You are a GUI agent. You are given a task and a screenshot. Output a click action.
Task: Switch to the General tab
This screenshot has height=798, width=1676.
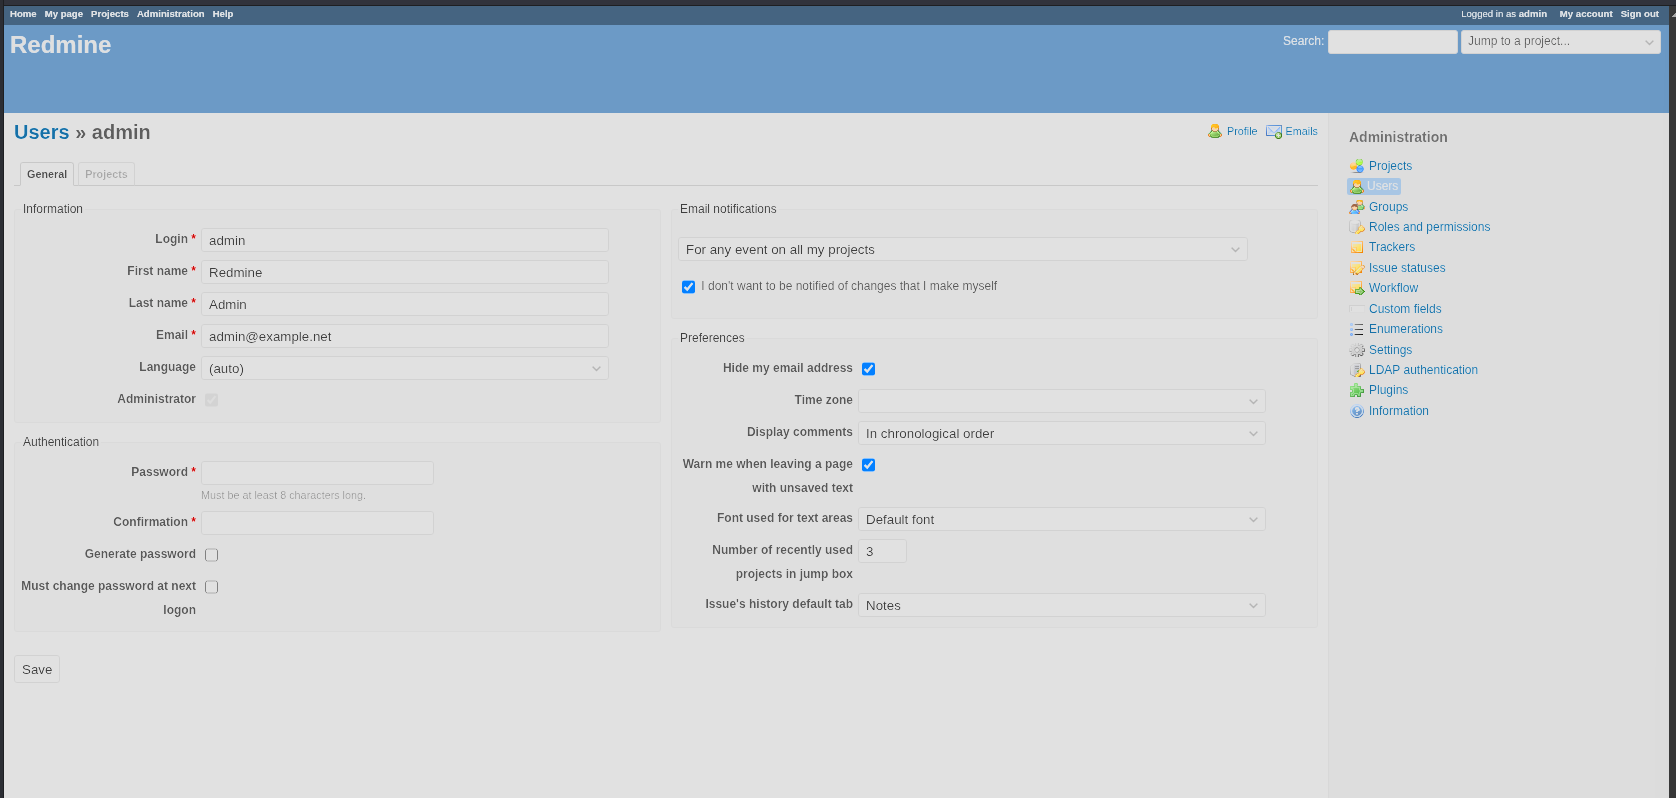47,174
